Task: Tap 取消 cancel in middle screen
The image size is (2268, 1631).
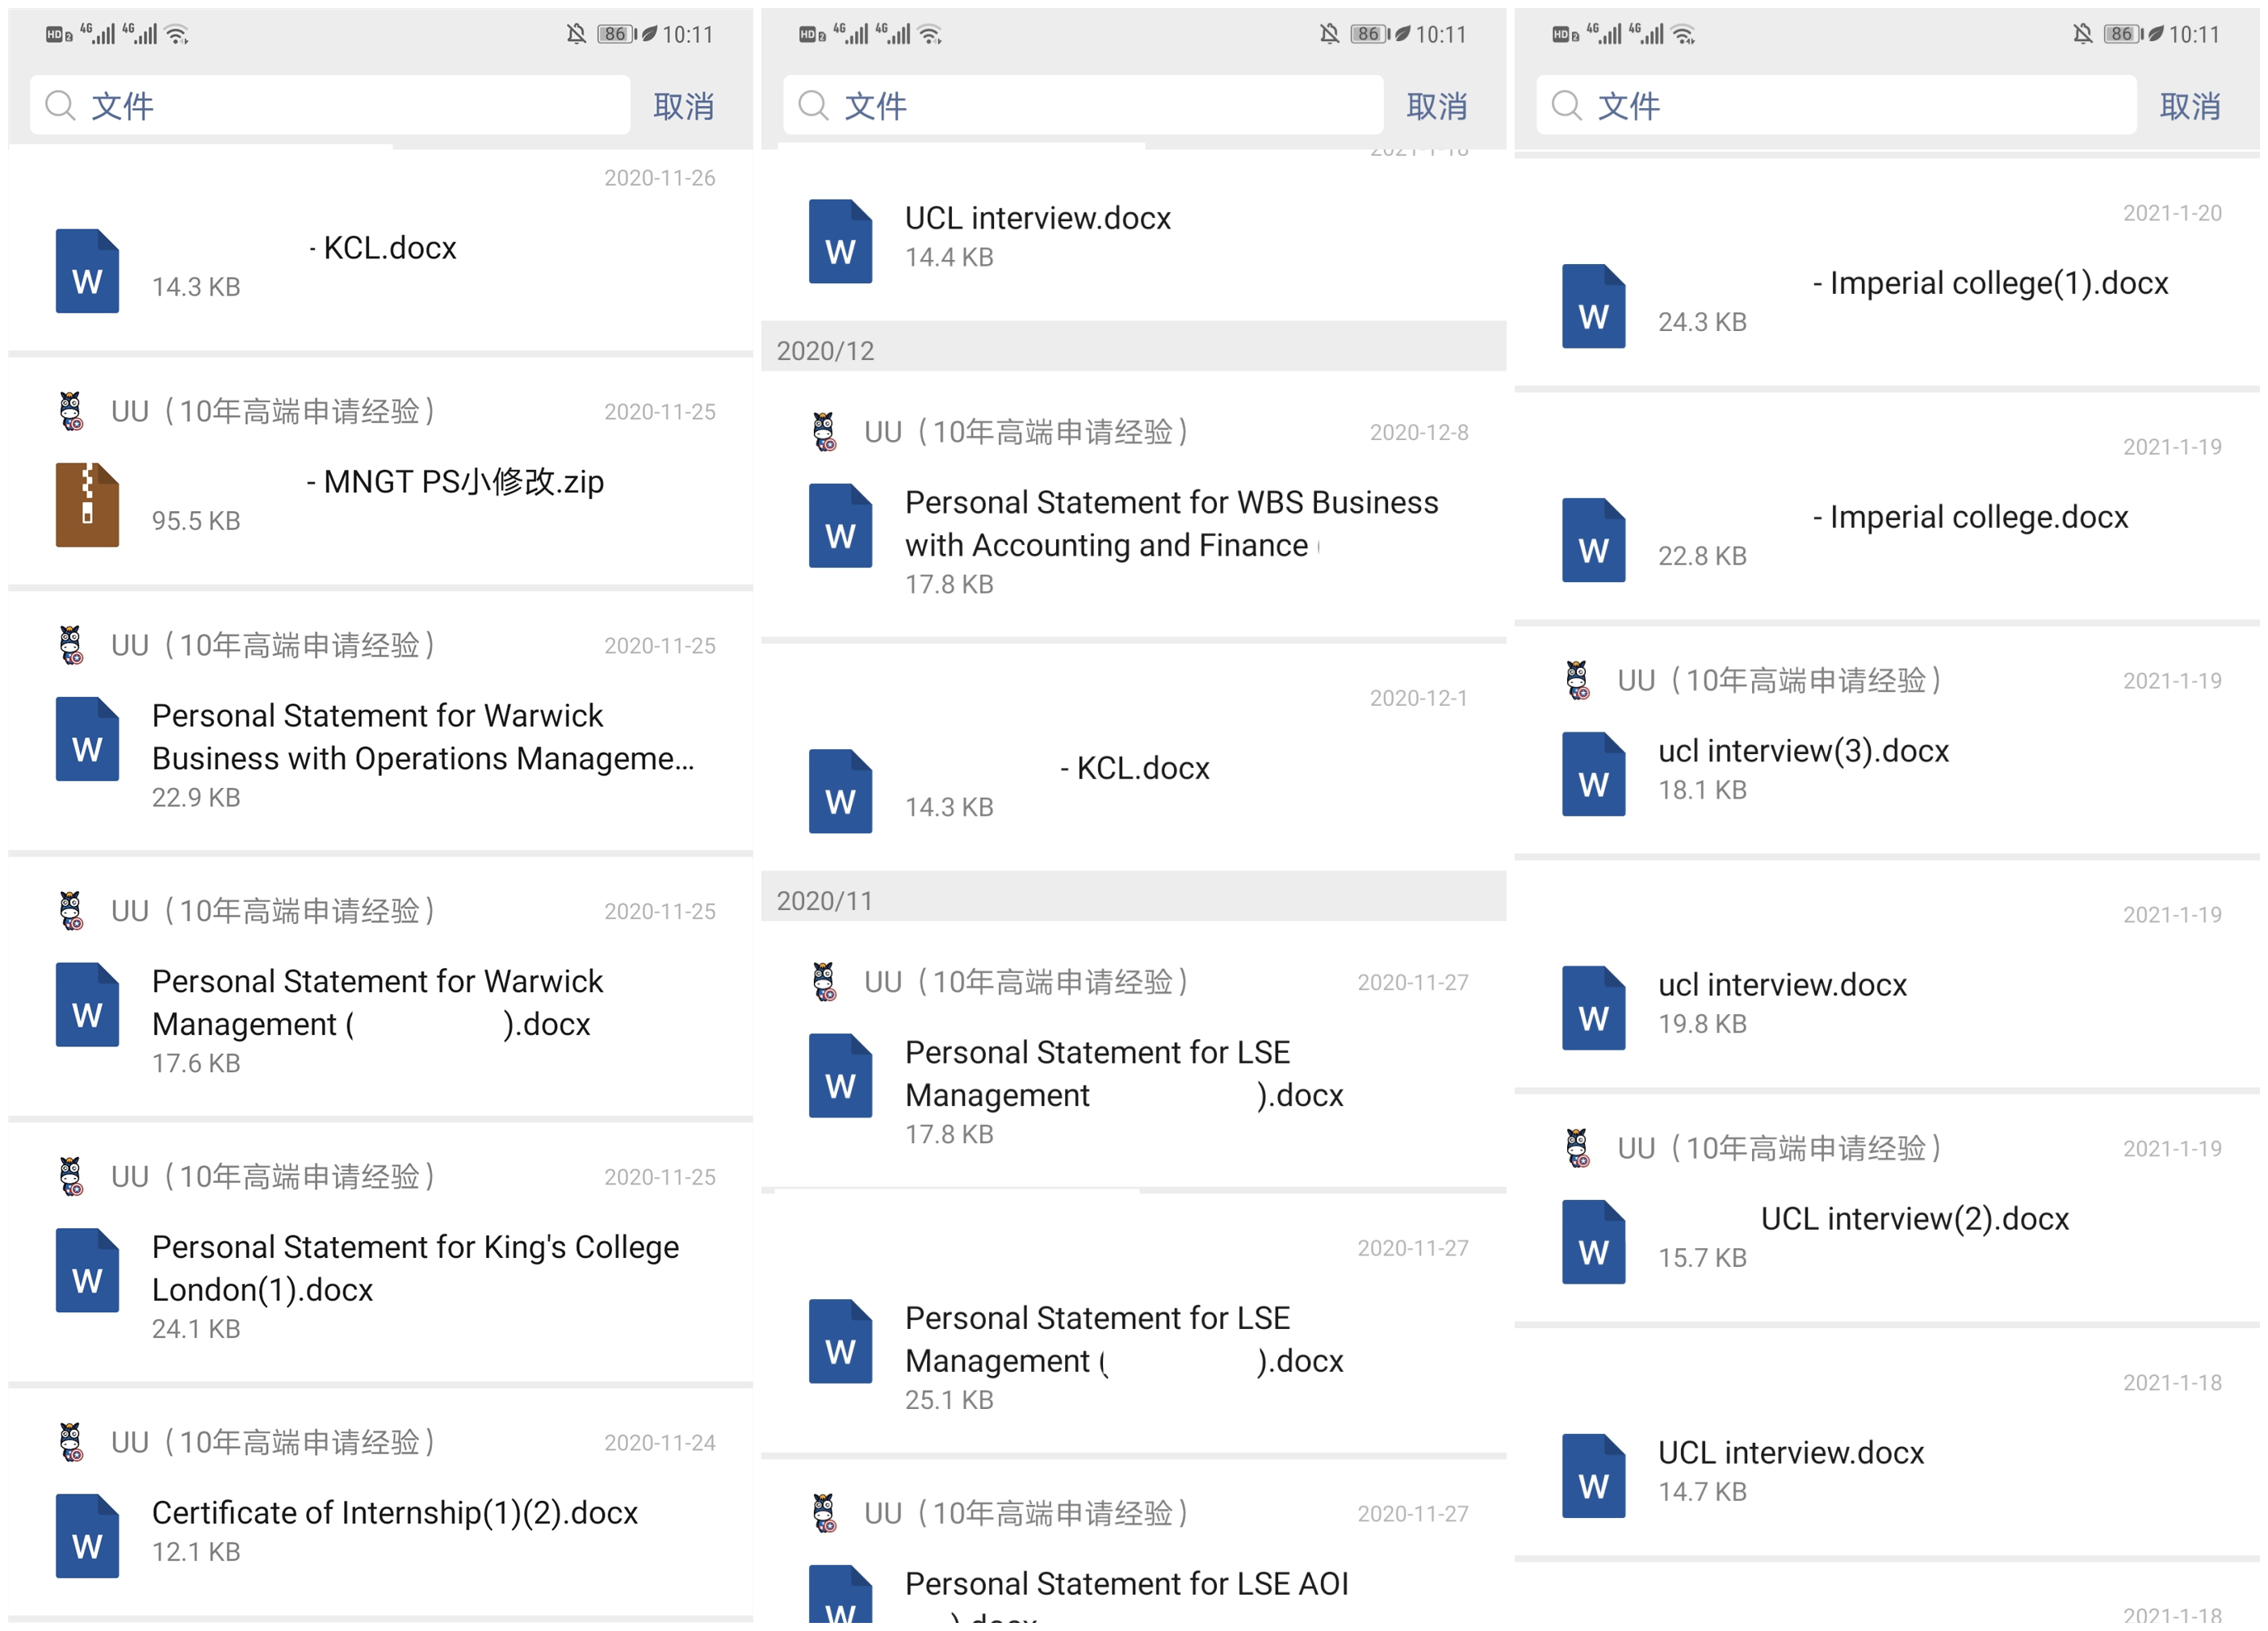Action: pyautogui.click(x=1437, y=106)
